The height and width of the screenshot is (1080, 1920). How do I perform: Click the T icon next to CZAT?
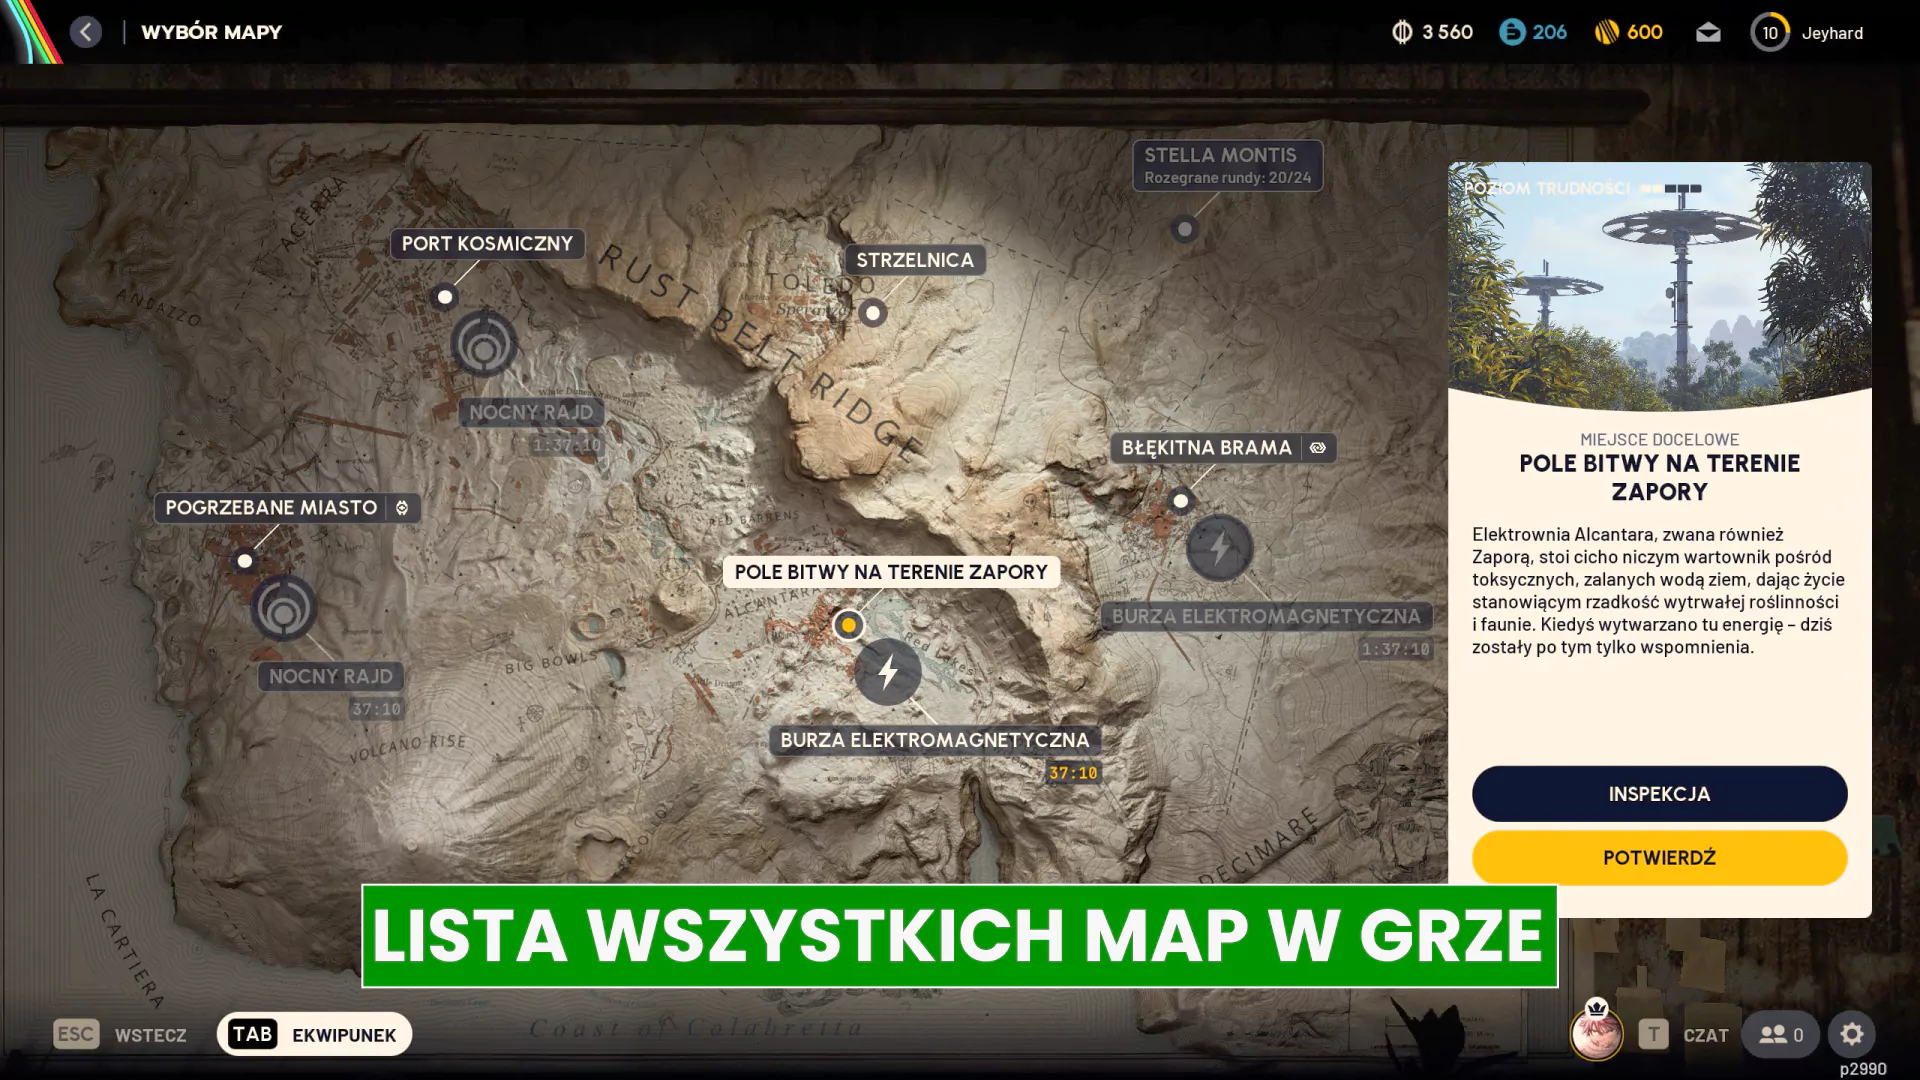coord(1652,1034)
